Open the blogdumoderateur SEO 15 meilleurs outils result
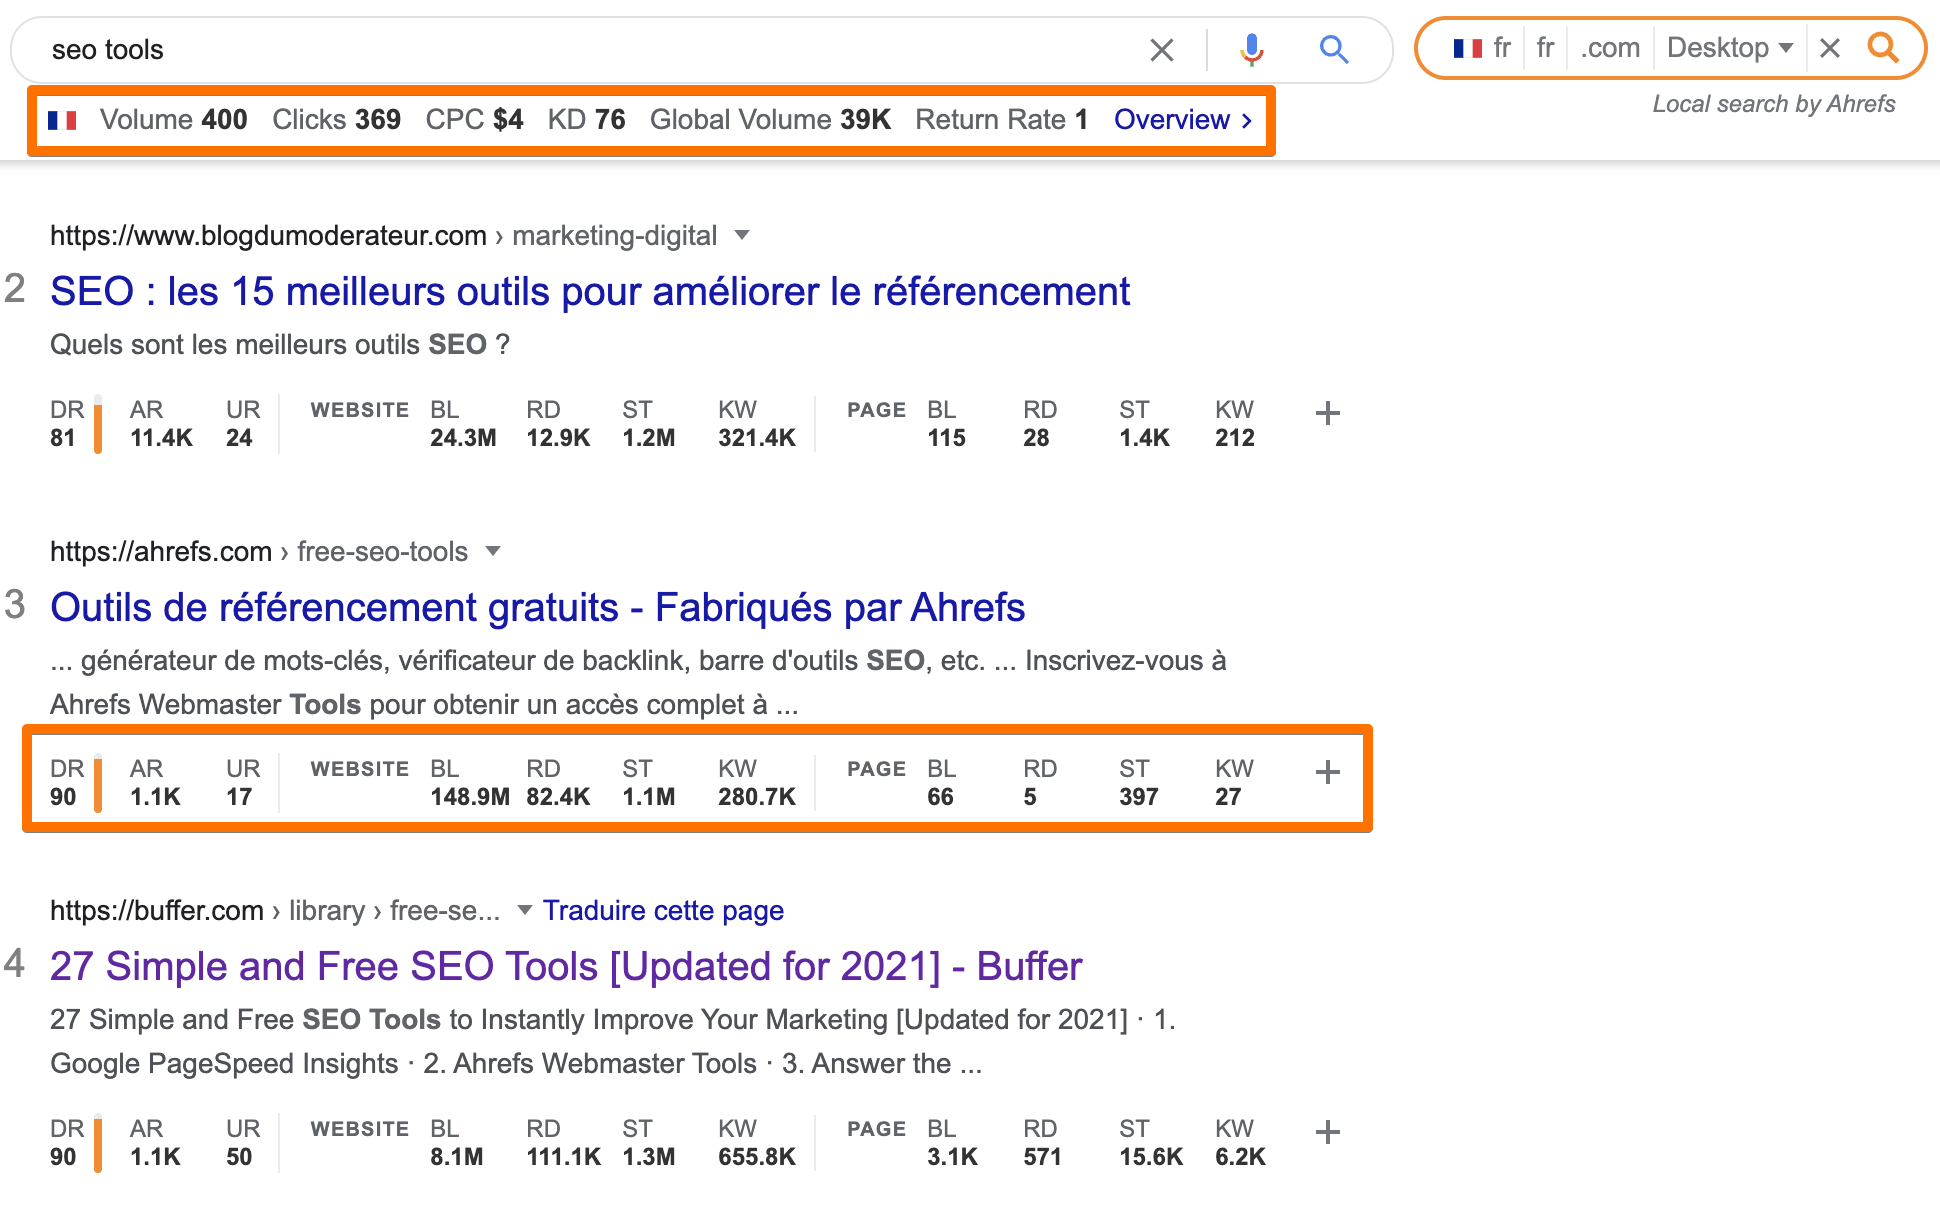Viewport: 1940px width, 1210px height. (590, 292)
